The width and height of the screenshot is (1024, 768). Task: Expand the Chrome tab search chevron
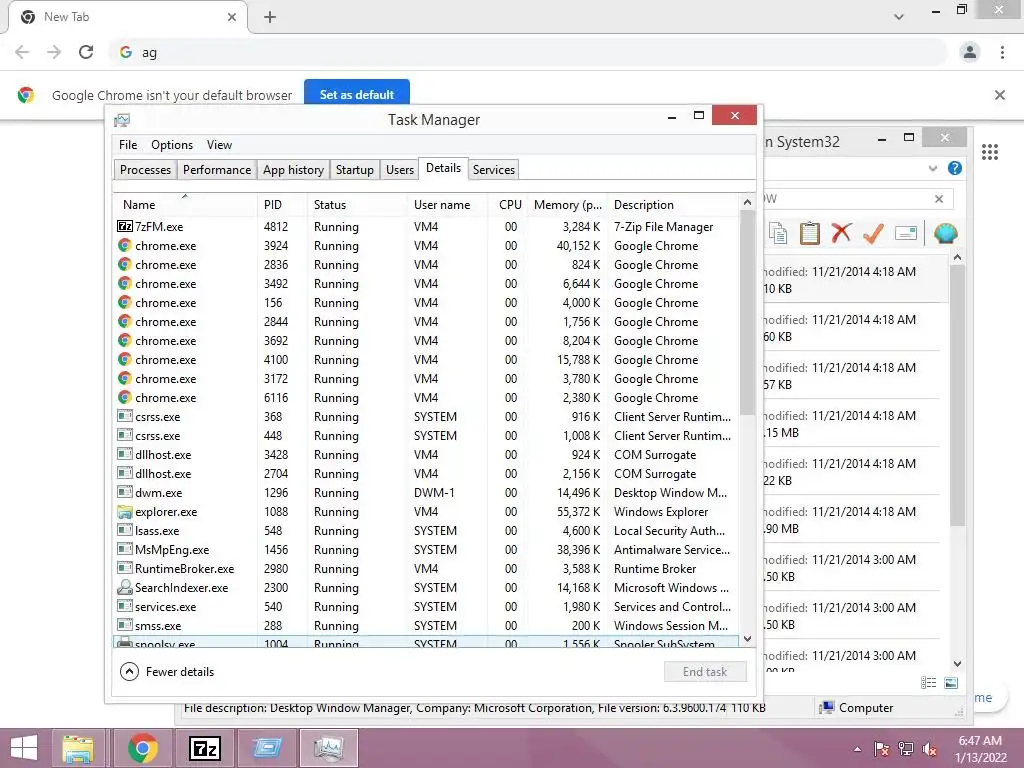coord(899,17)
